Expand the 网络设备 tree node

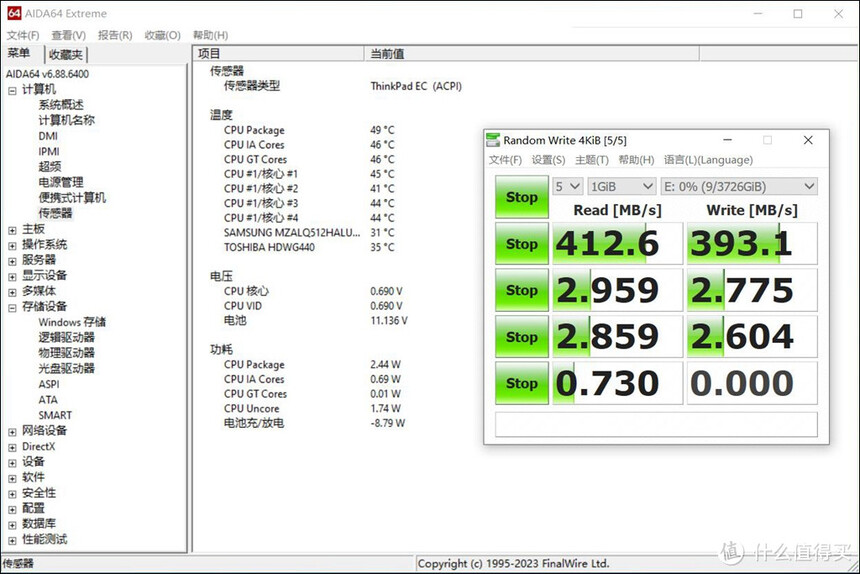pyautogui.click(x=12, y=432)
